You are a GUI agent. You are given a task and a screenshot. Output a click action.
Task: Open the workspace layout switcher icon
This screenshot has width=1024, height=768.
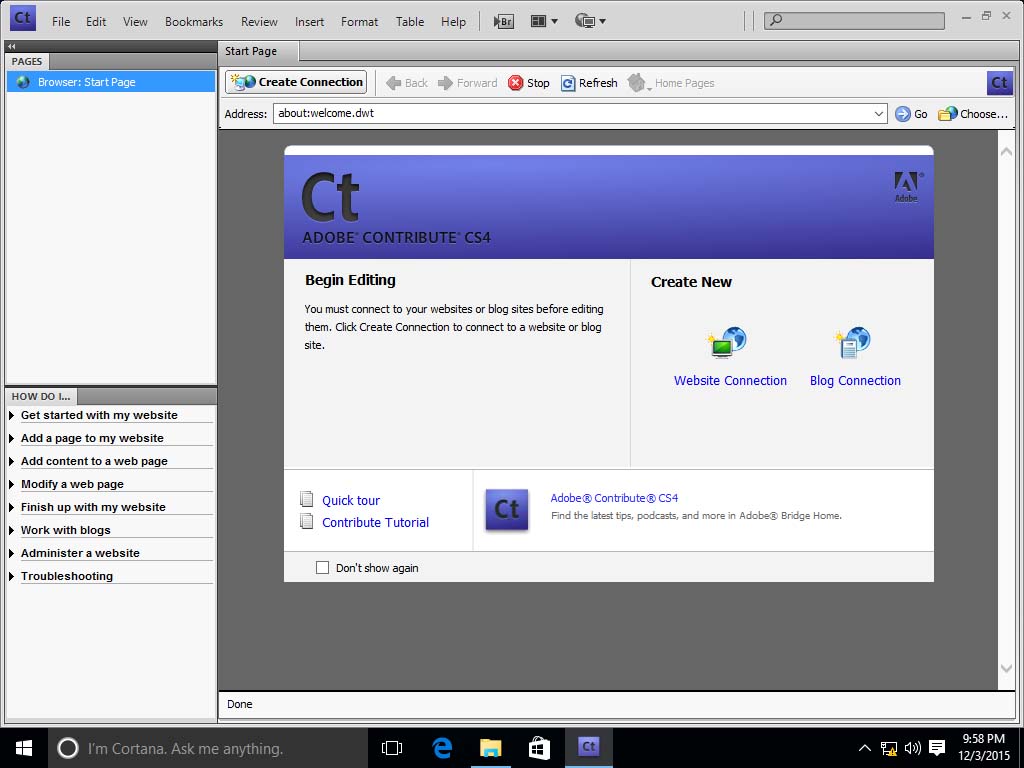pyautogui.click(x=543, y=22)
